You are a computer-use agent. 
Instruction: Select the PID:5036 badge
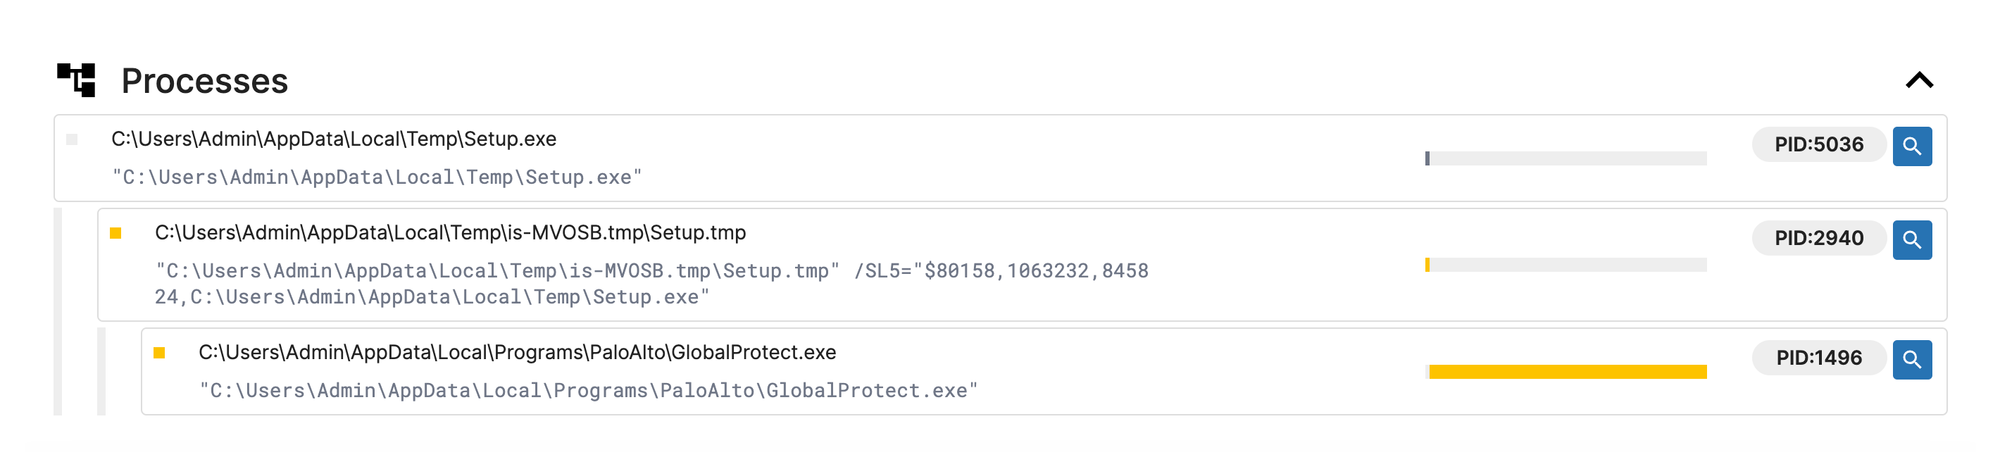[x=1819, y=145]
